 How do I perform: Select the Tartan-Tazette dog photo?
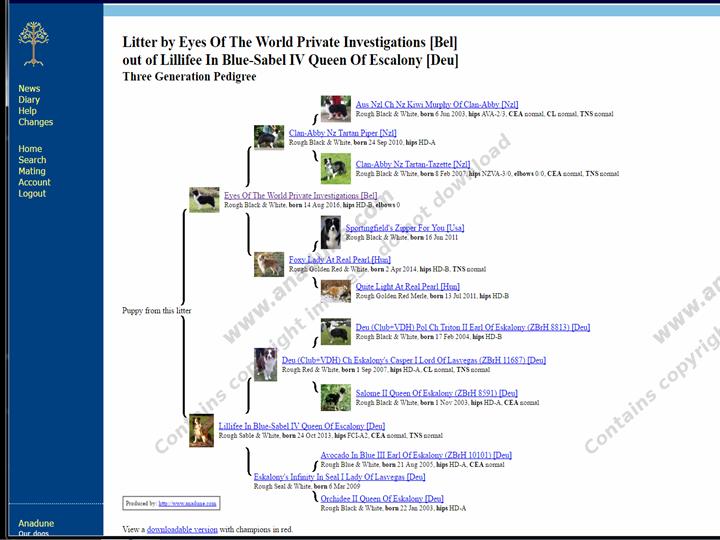[x=335, y=167]
